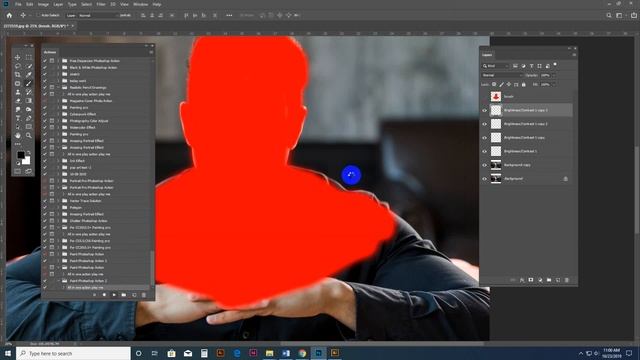Click the Lock position icon in Layers panel
Image resolution: width=640 pixels, height=360 pixels.
(x=509, y=84)
